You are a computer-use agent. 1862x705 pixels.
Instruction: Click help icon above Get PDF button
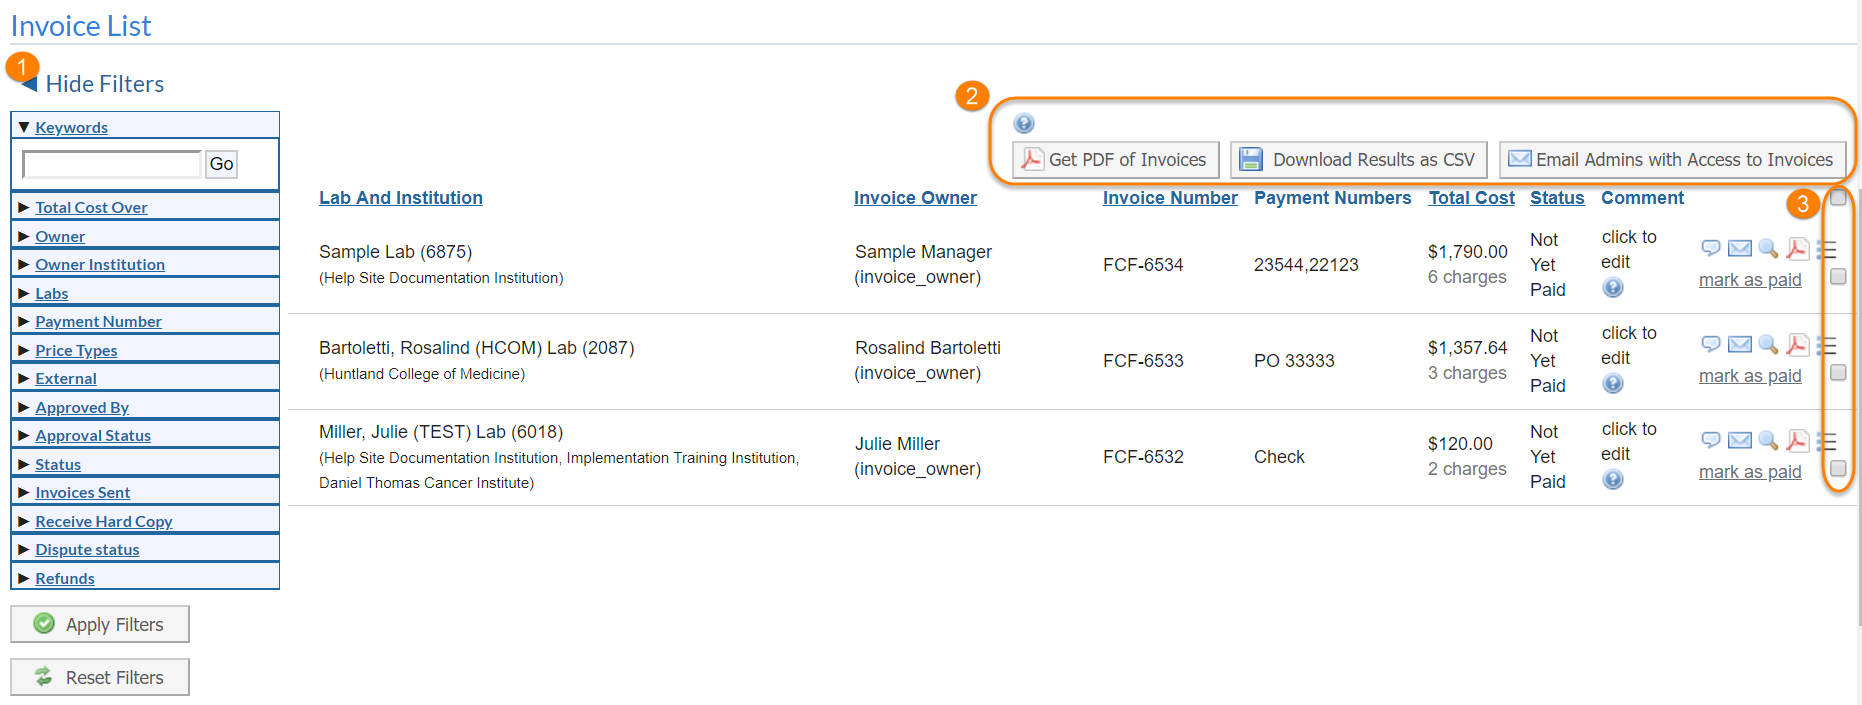click(x=1024, y=124)
